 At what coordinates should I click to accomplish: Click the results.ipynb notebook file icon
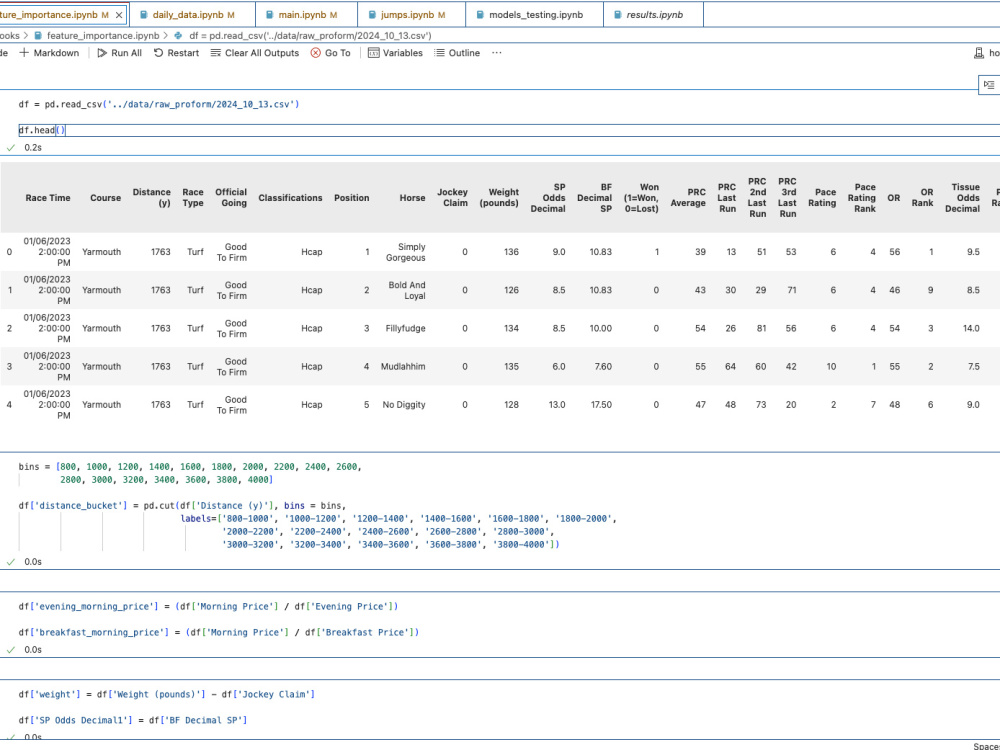617,15
